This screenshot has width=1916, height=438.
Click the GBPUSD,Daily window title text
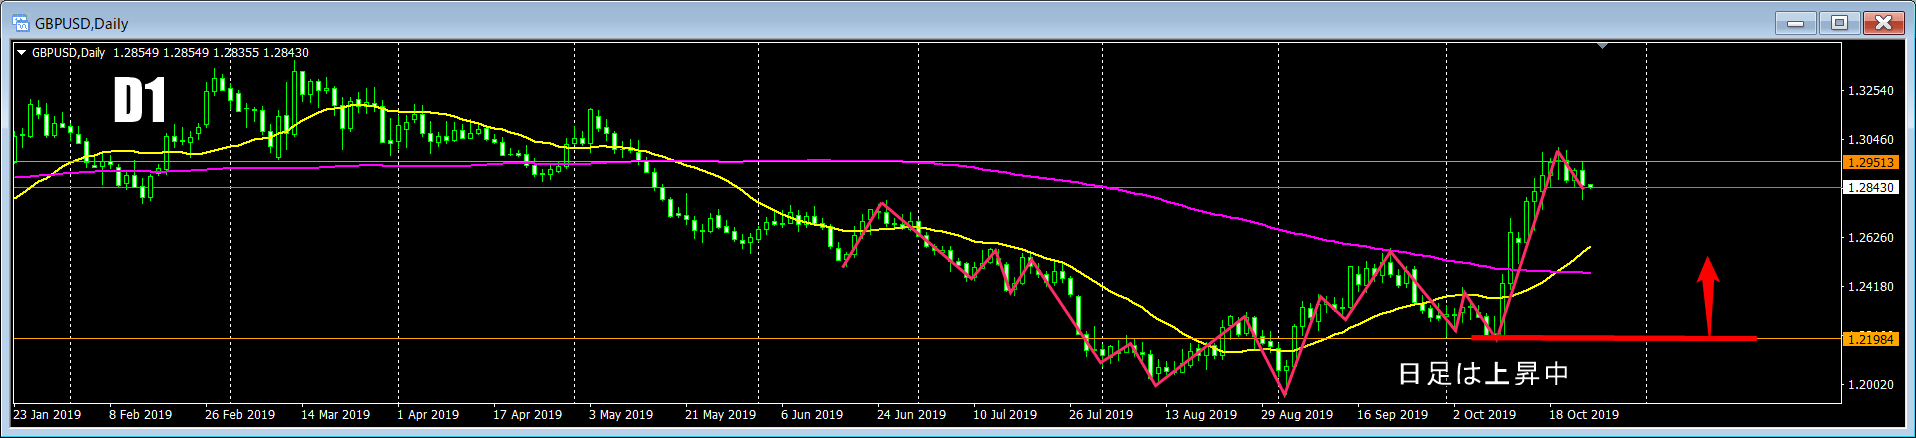[x=81, y=23]
